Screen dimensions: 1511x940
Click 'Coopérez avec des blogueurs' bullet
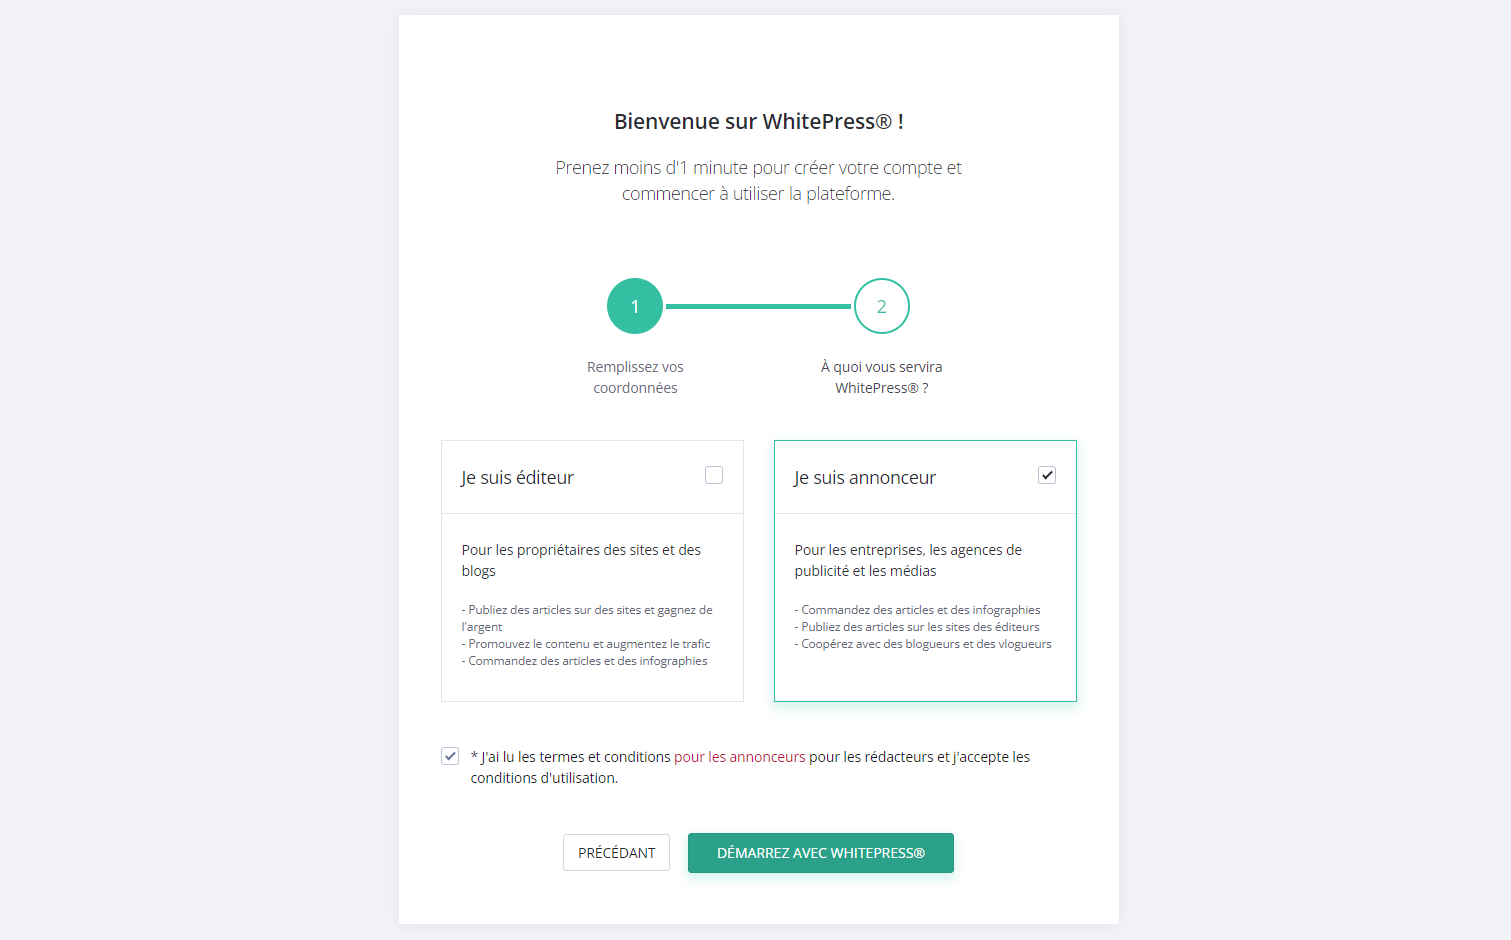[923, 644]
